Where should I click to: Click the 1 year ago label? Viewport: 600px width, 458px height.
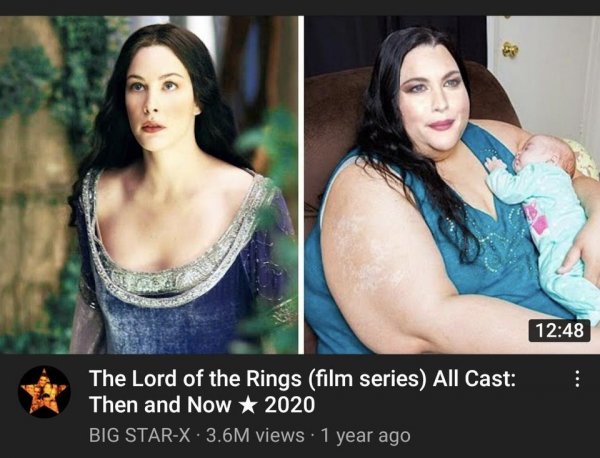click(365, 435)
